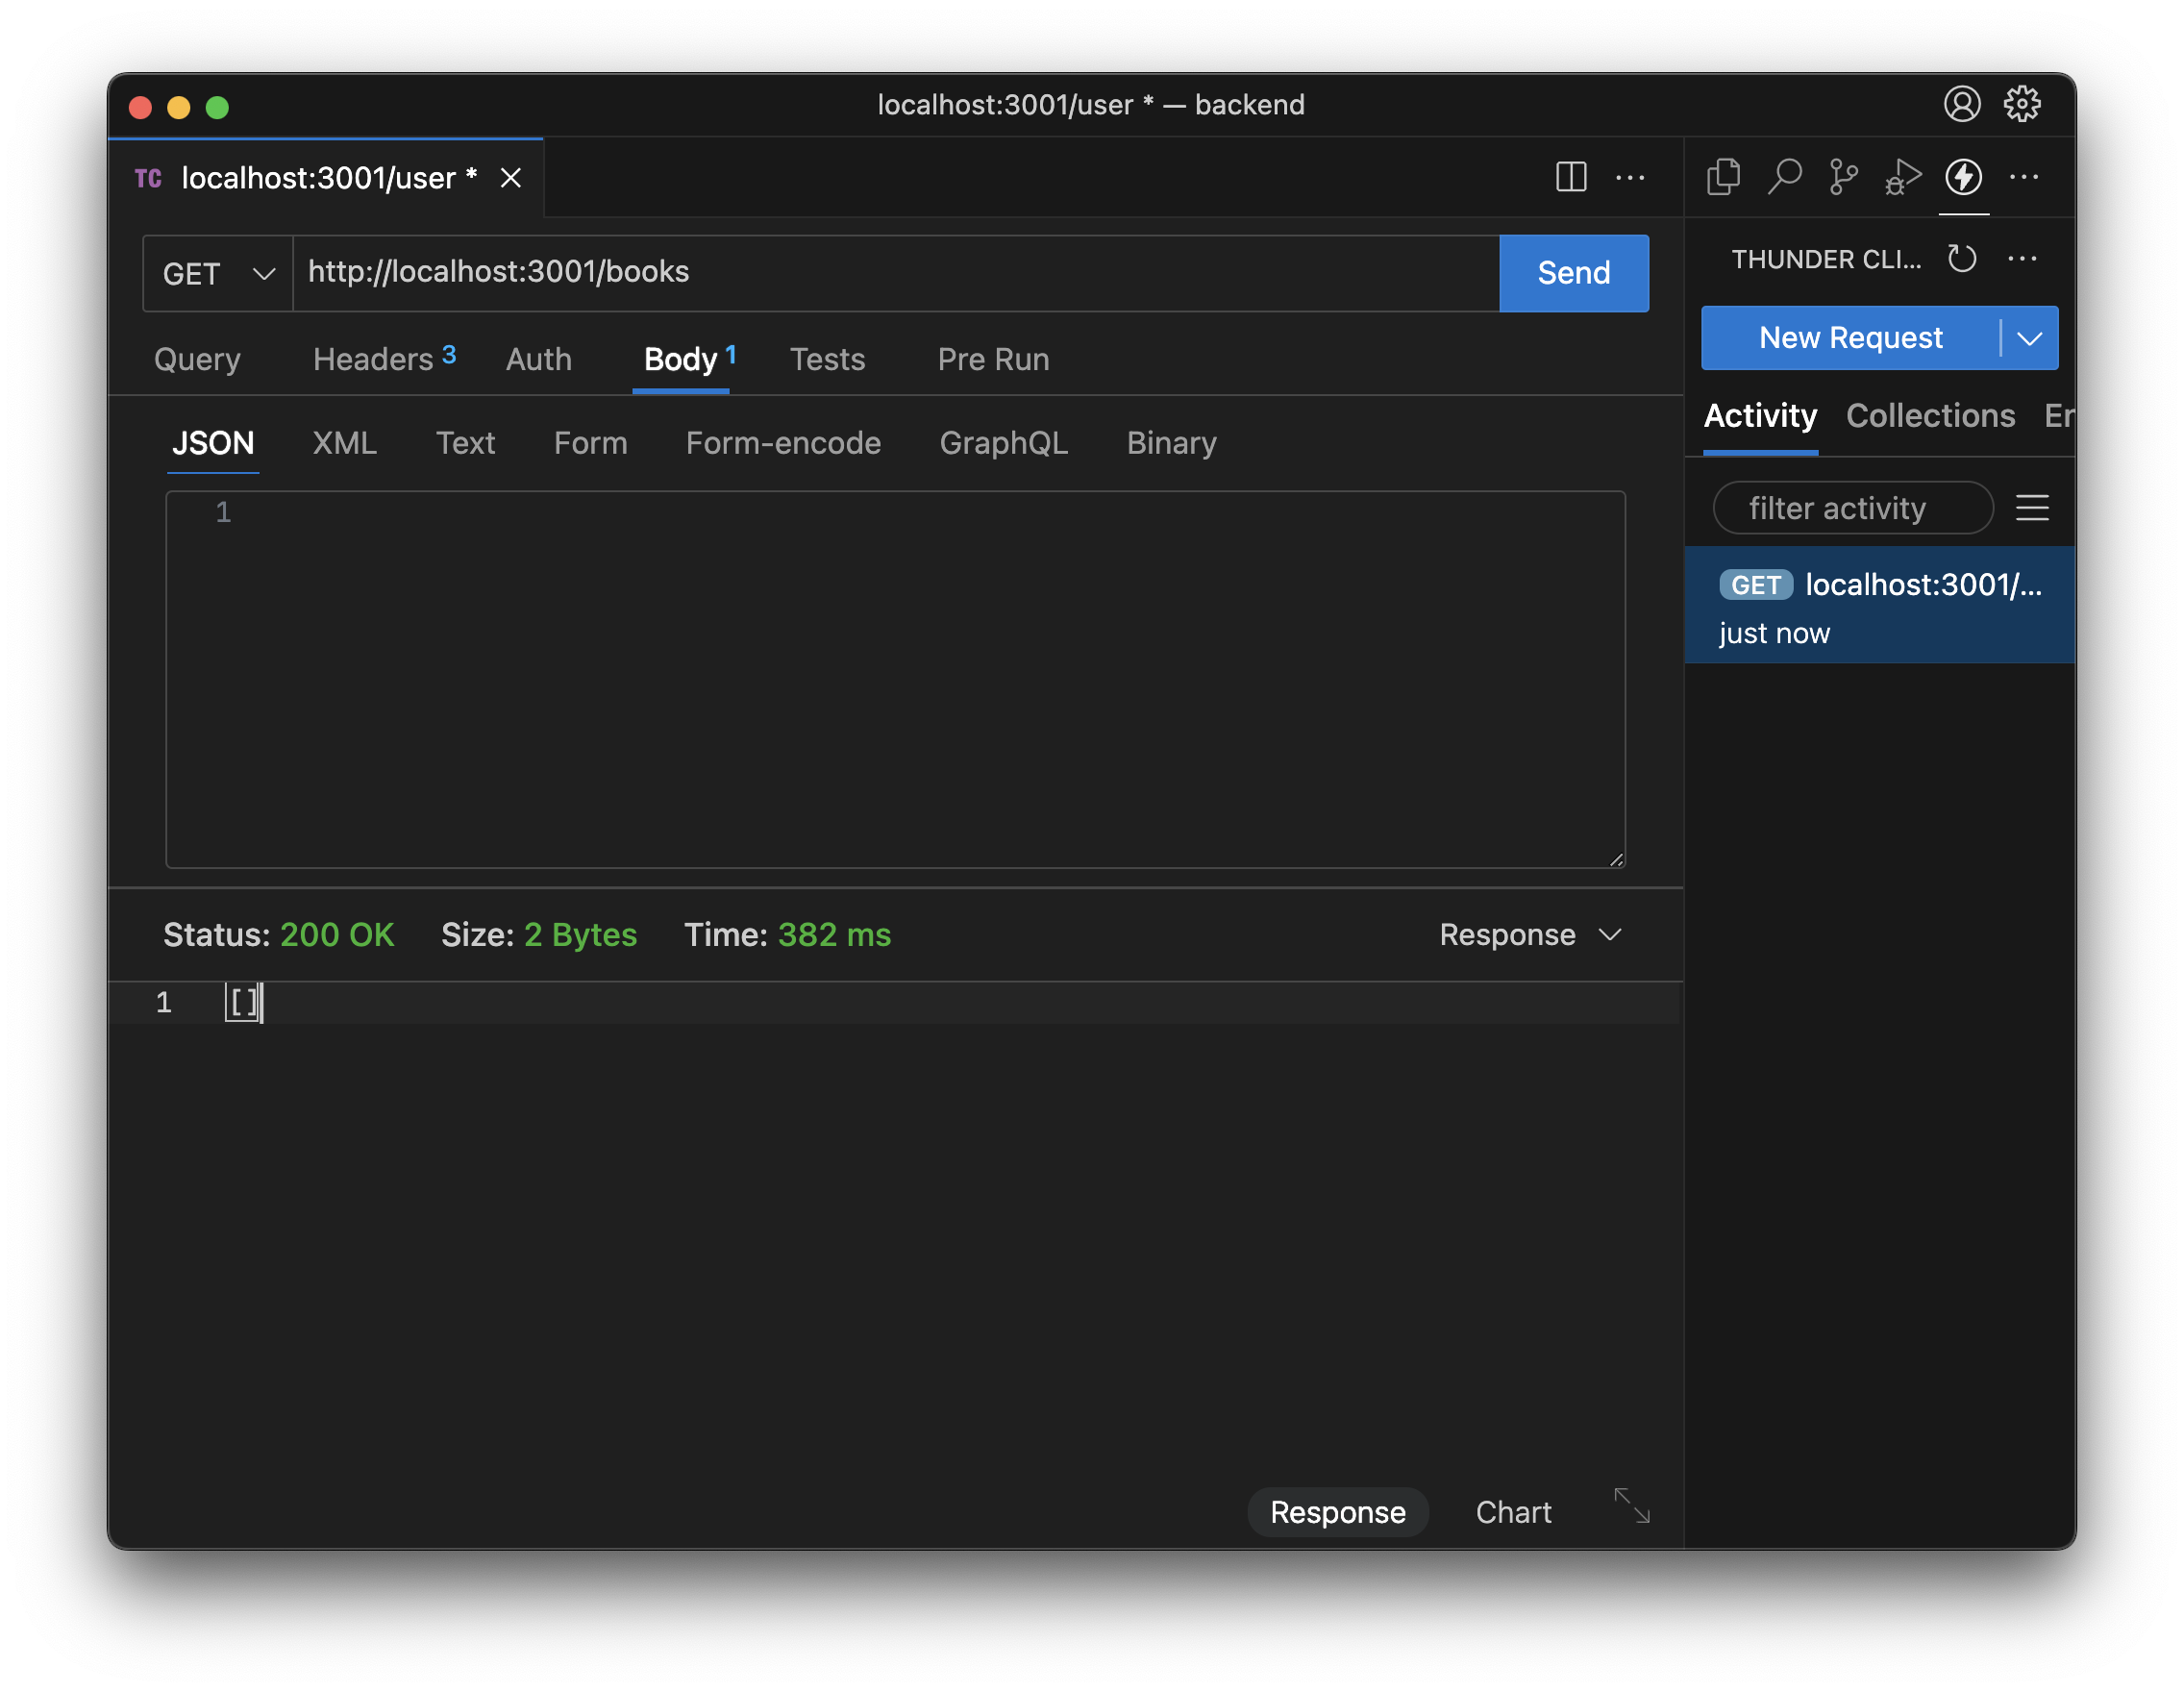Switch to the Collections tab
Viewport: 2184px width, 1692px height.
[x=1930, y=416]
